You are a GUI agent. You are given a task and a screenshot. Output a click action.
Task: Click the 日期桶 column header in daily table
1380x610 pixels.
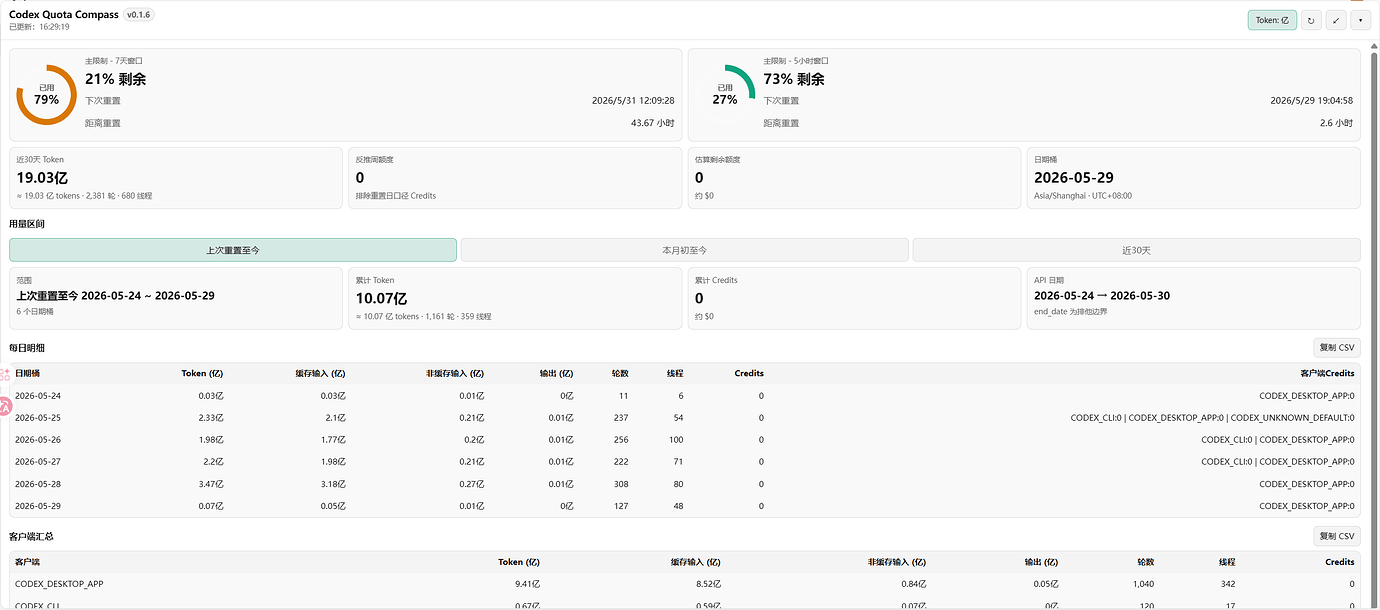click(x=28, y=373)
